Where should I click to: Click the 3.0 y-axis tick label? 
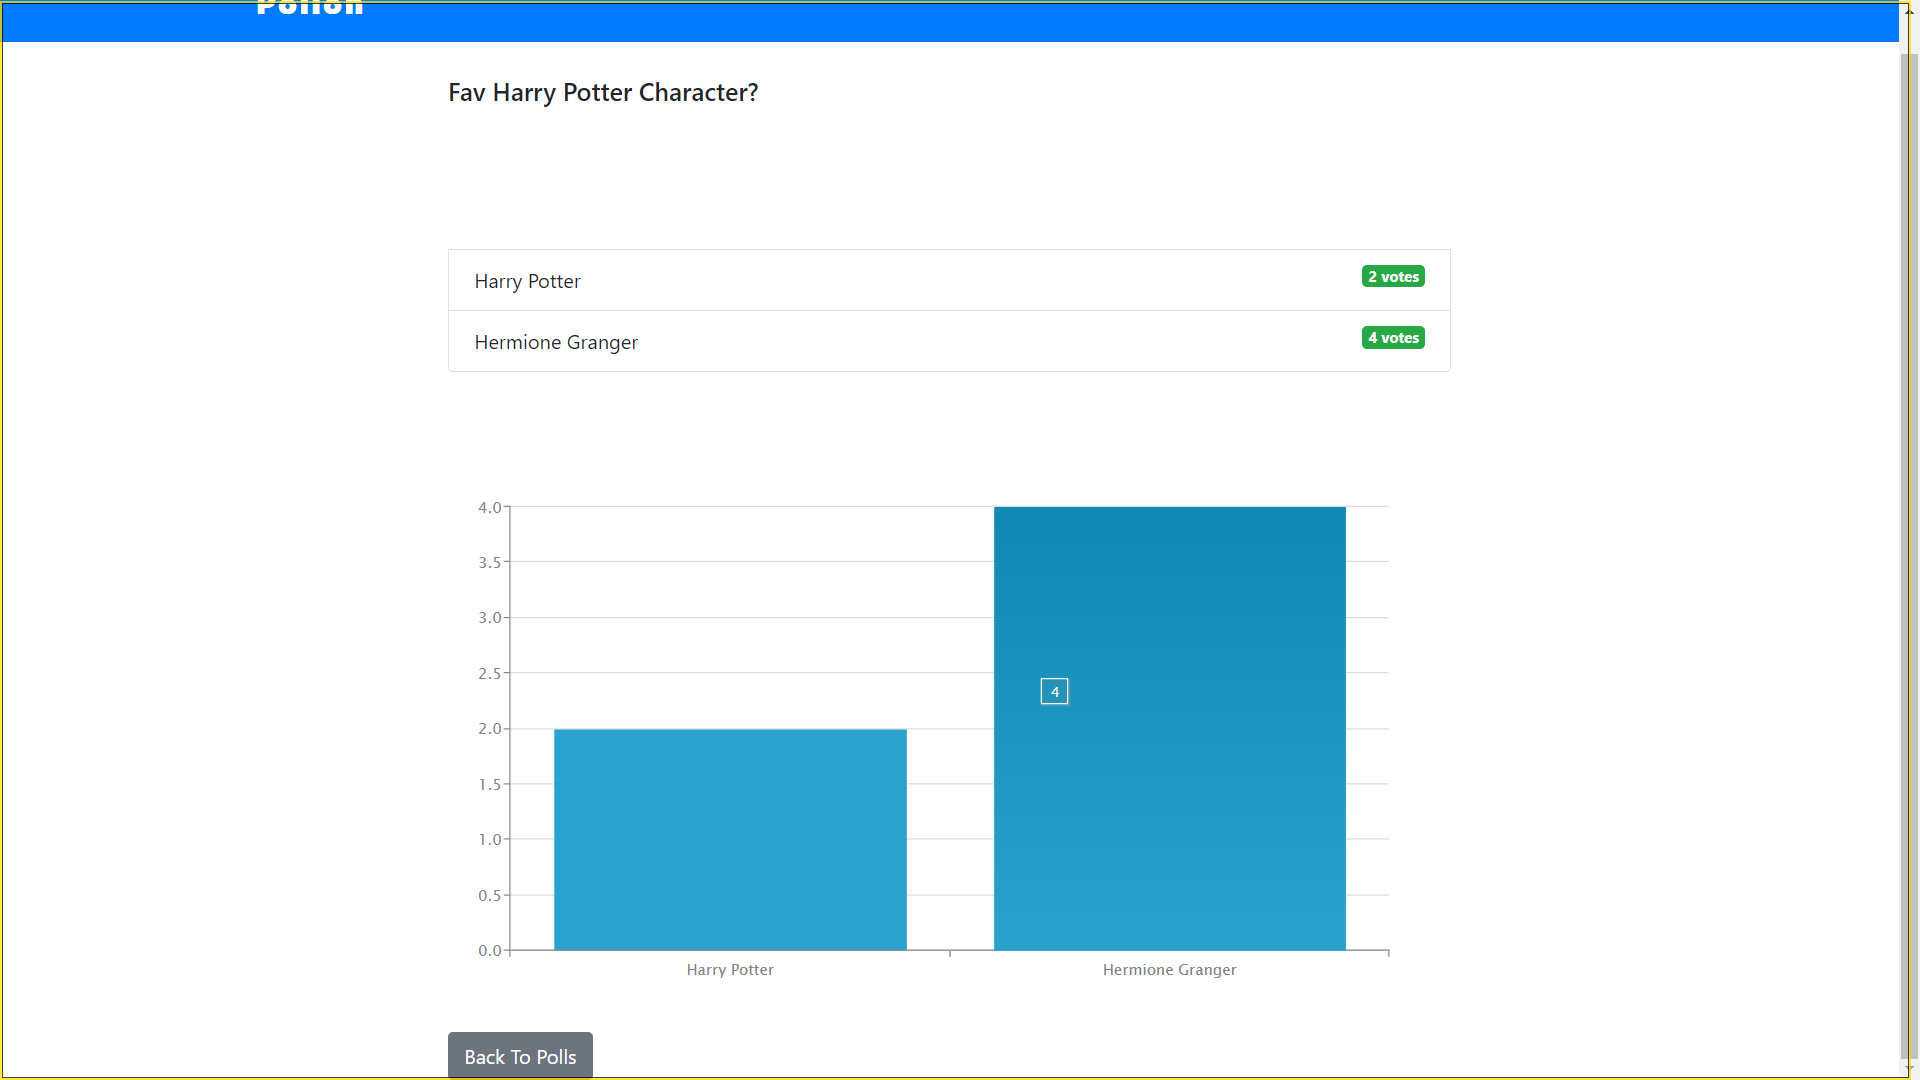pyautogui.click(x=489, y=618)
